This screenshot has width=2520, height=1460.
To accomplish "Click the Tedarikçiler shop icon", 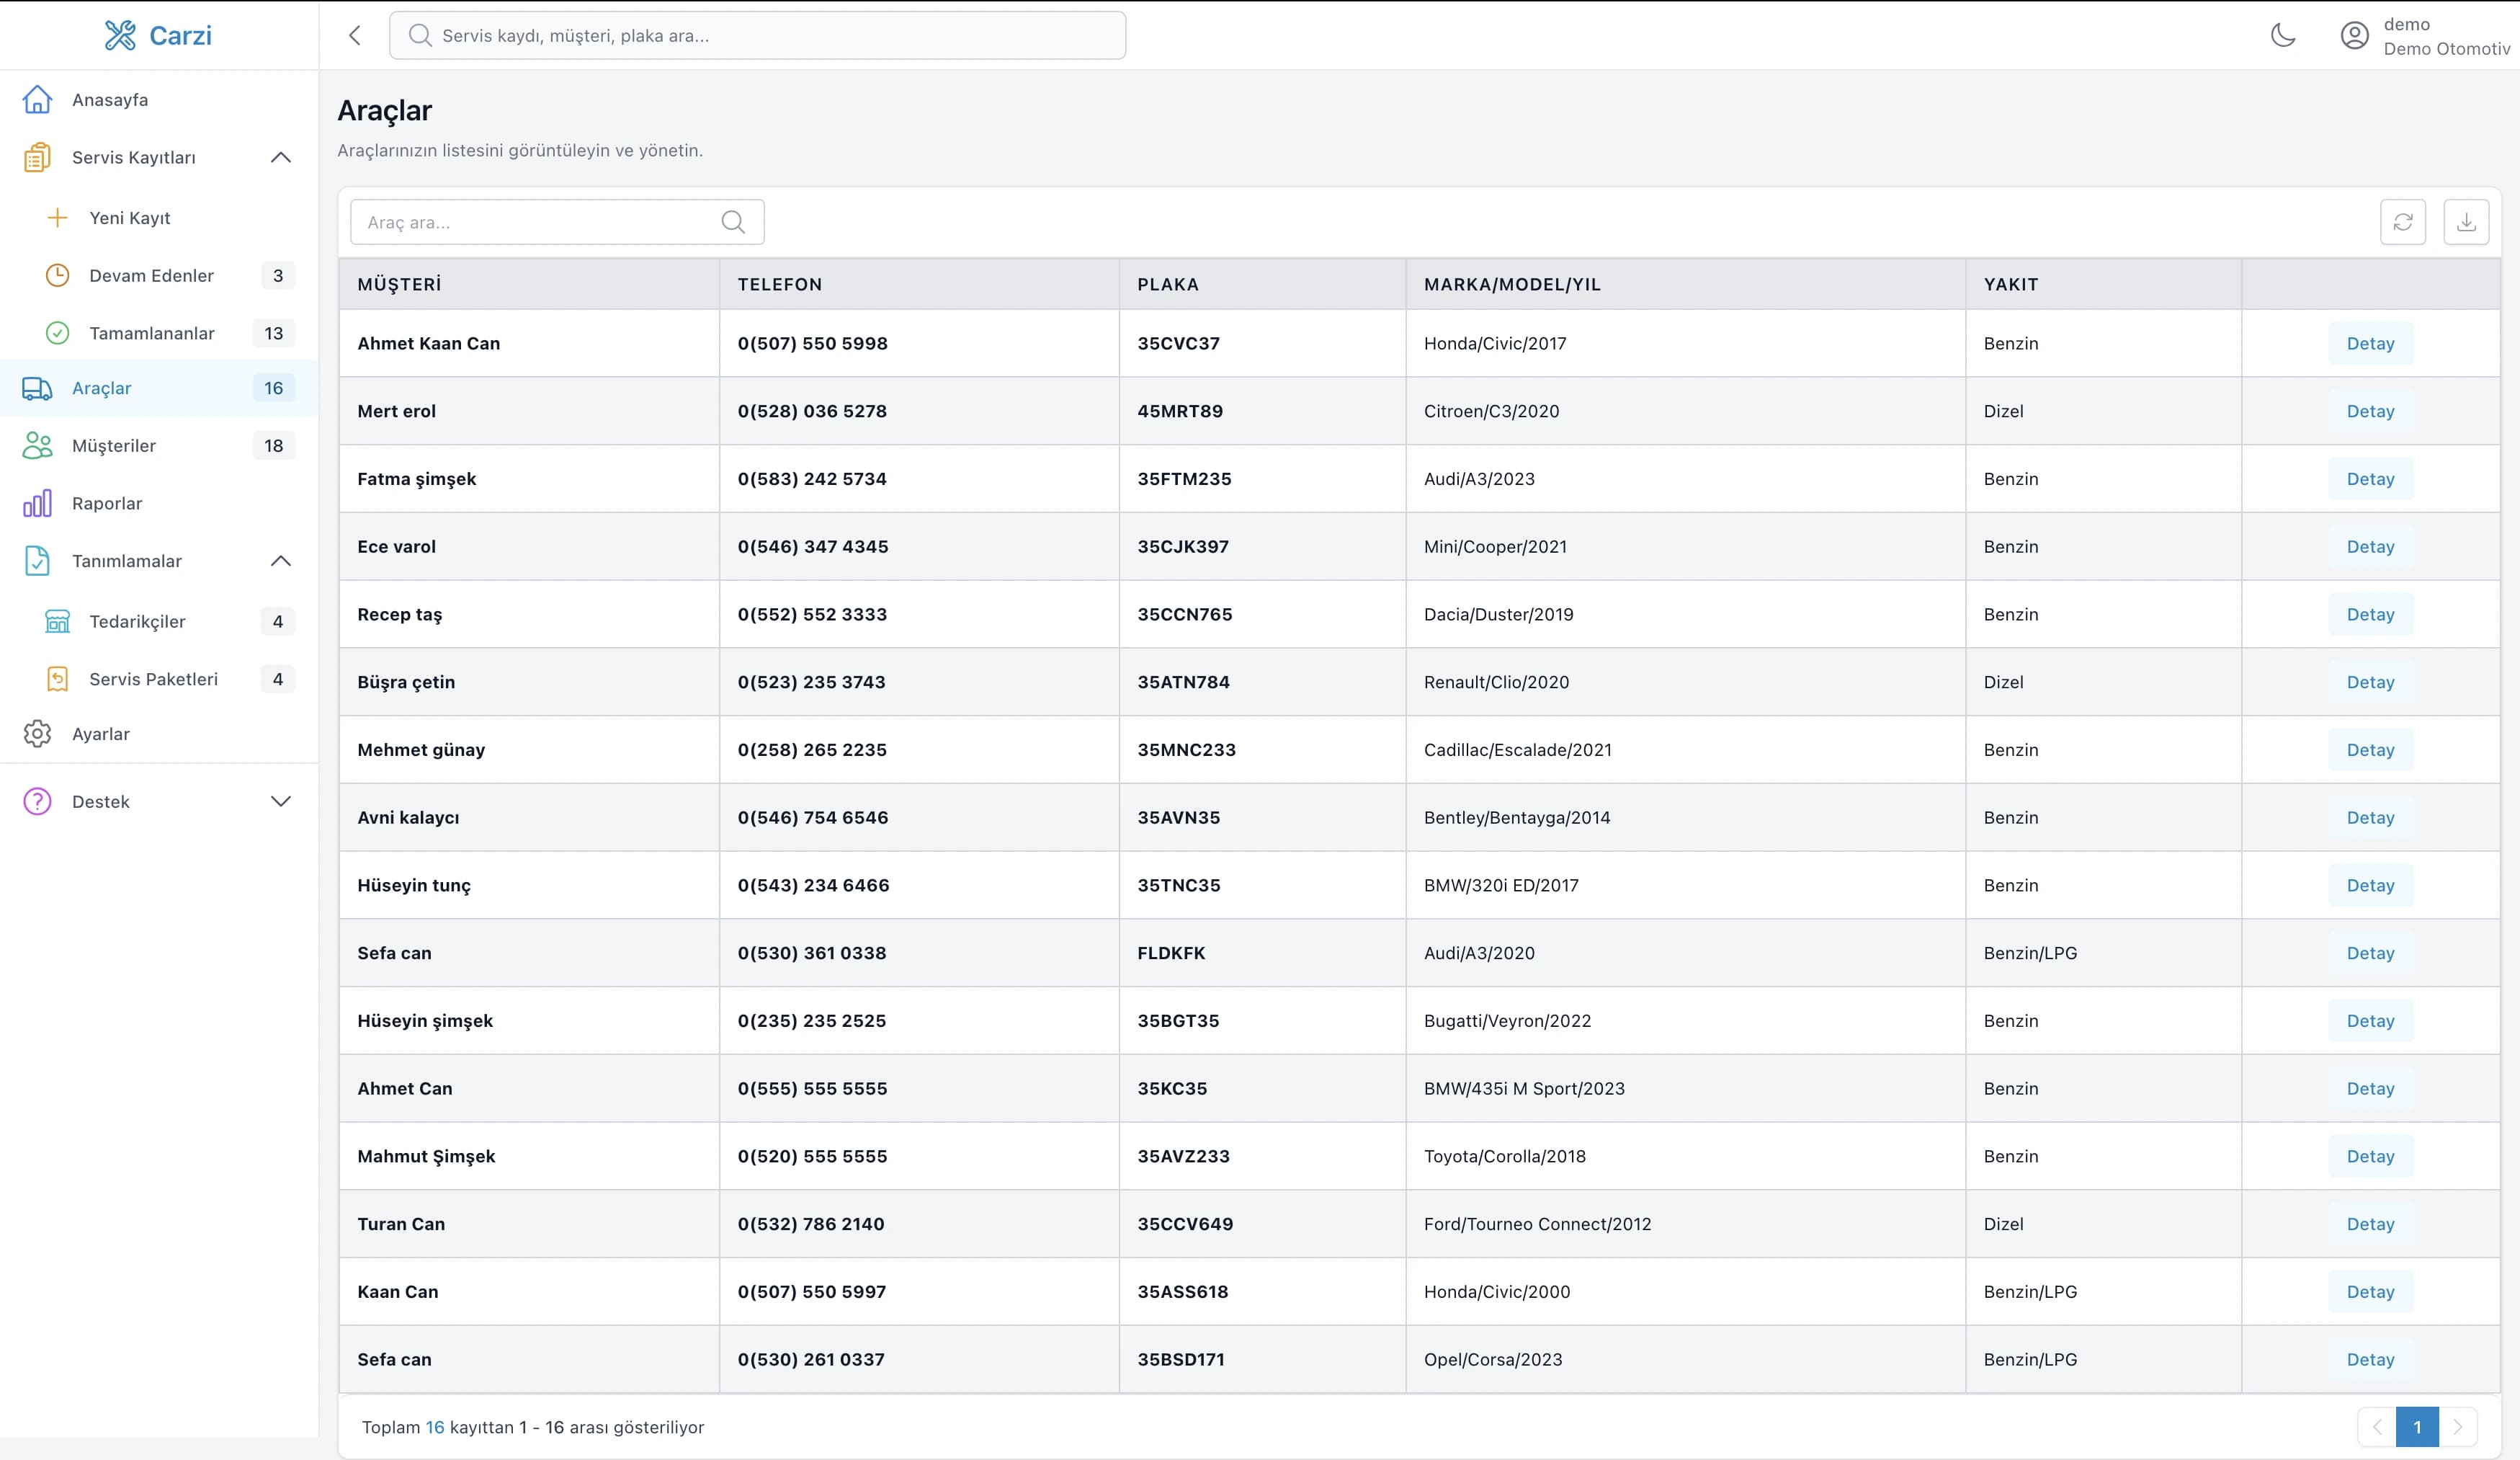I will (x=58, y=621).
